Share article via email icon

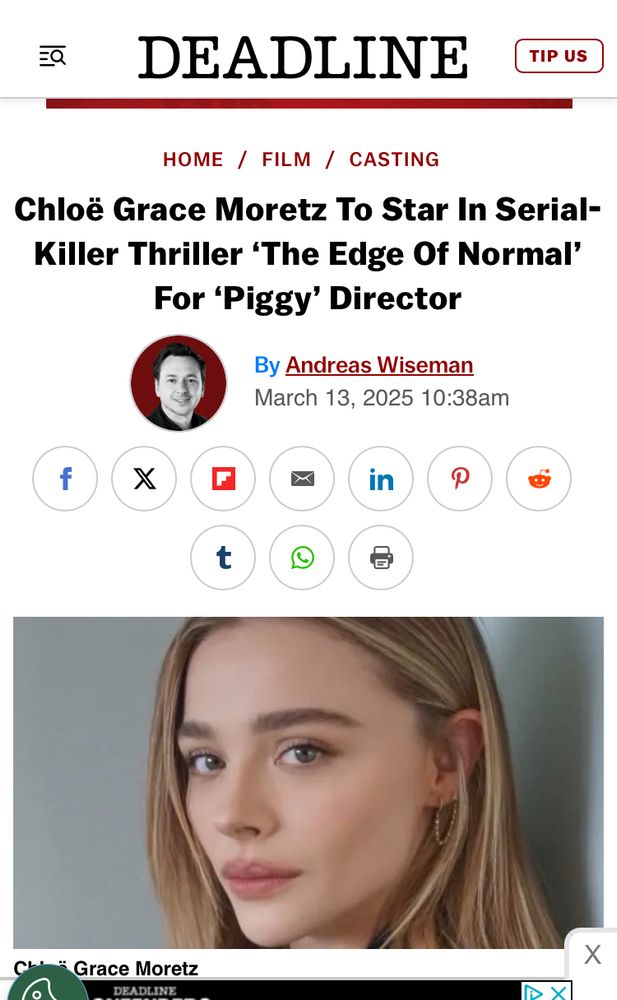[x=302, y=479]
